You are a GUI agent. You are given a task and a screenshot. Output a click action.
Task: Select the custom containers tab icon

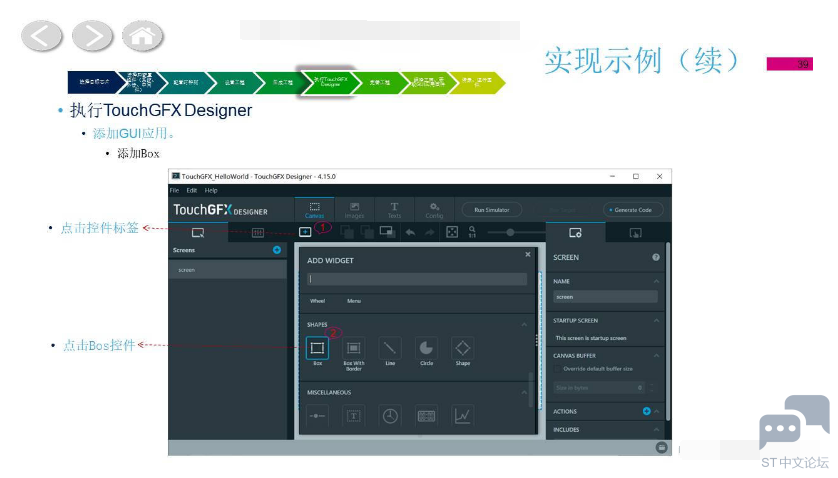pyautogui.click(x=258, y=233)
